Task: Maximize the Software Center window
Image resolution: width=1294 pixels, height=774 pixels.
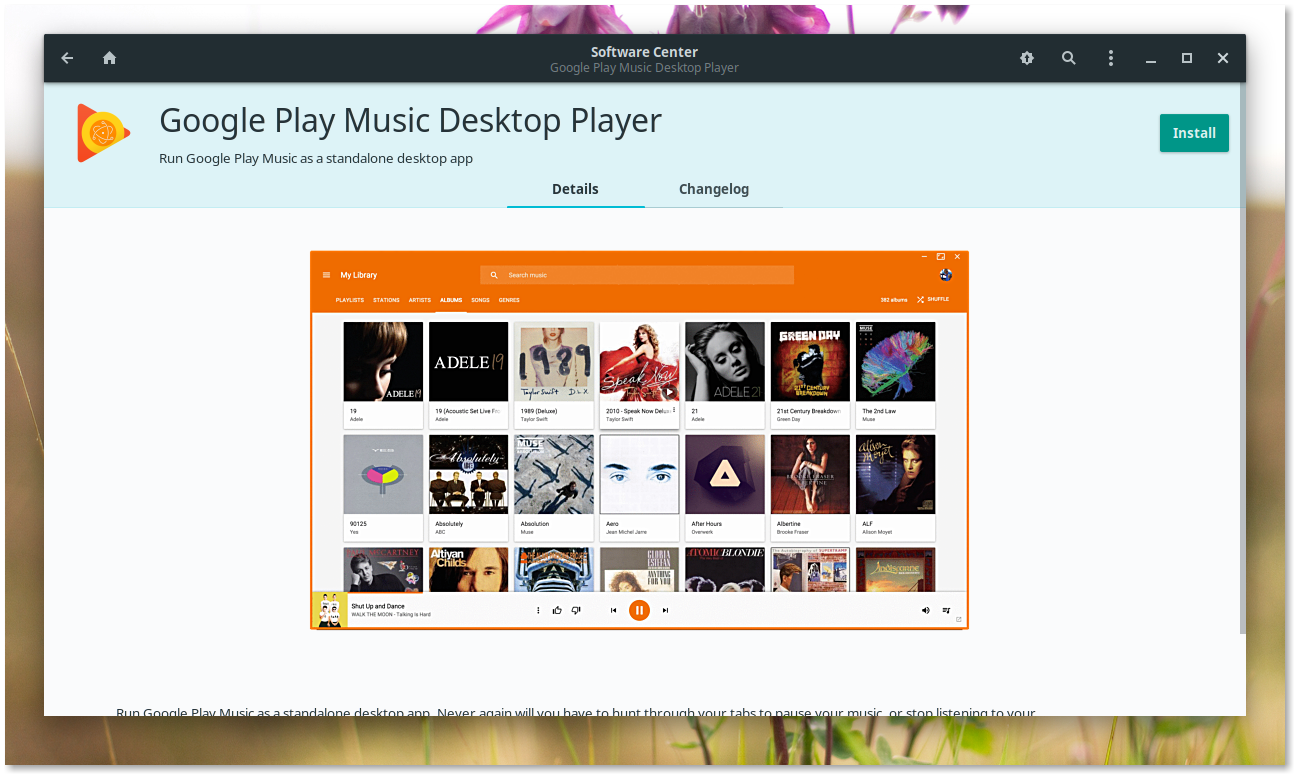Action: point(1187,58)
